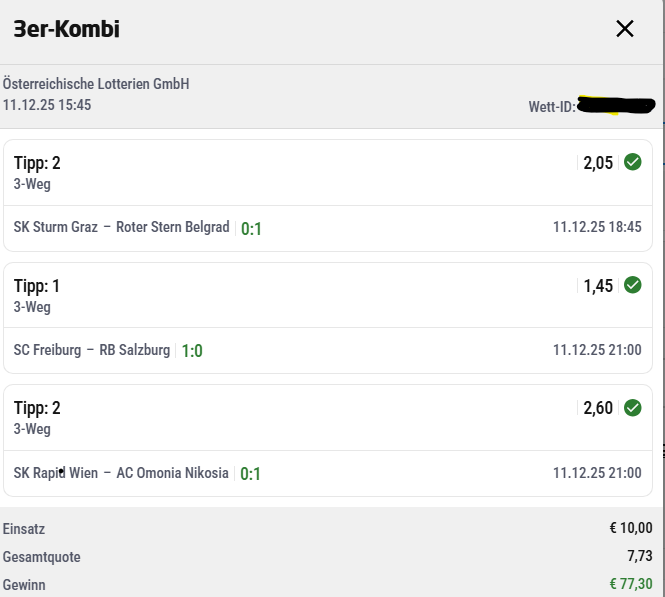Click the 0:1 score of the Sturm Graz match

click(x=251, y=228)
